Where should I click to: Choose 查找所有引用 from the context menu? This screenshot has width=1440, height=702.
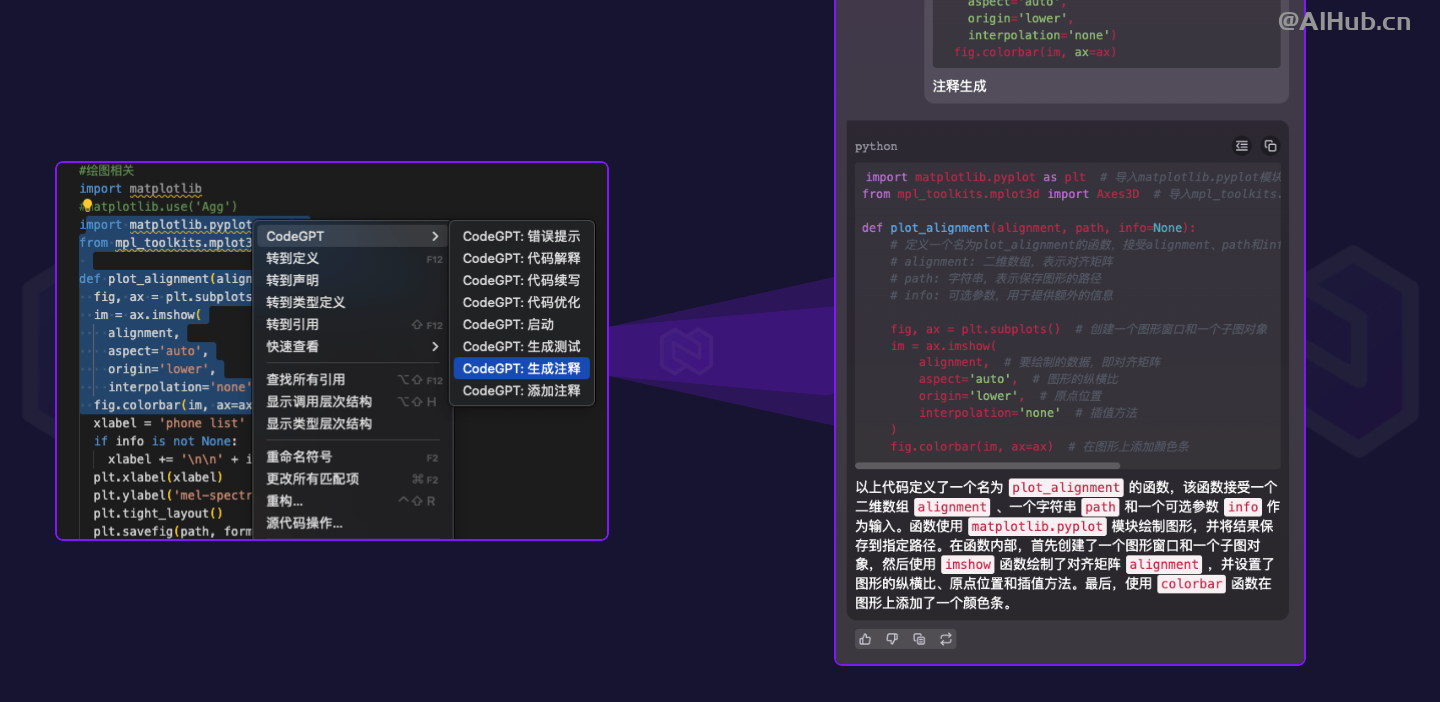pyautogui.click(x=353, y=379)
